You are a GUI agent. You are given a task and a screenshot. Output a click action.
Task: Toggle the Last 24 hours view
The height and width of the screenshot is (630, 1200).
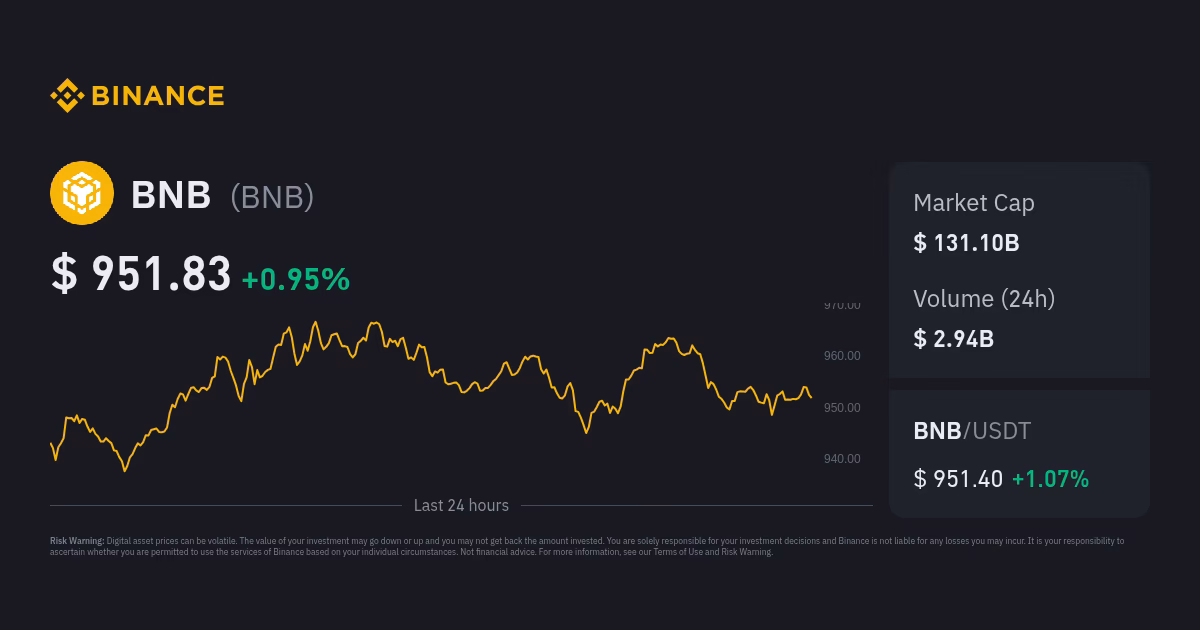460,505
